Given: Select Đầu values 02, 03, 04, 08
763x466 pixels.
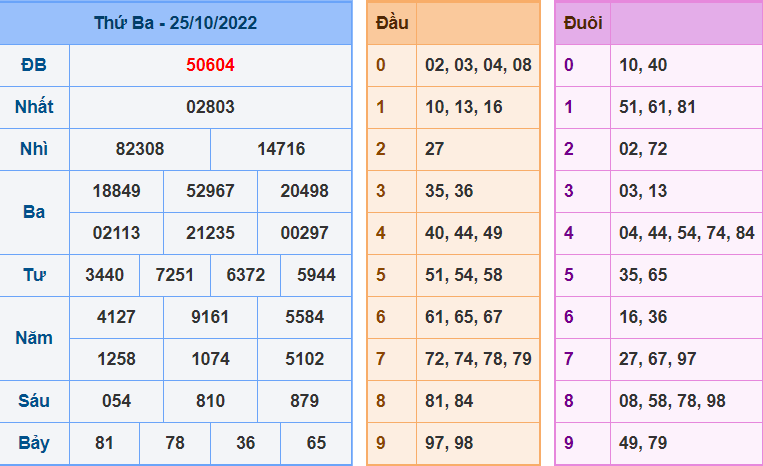Looking at the screenshot, I should (x=478, y=65).
